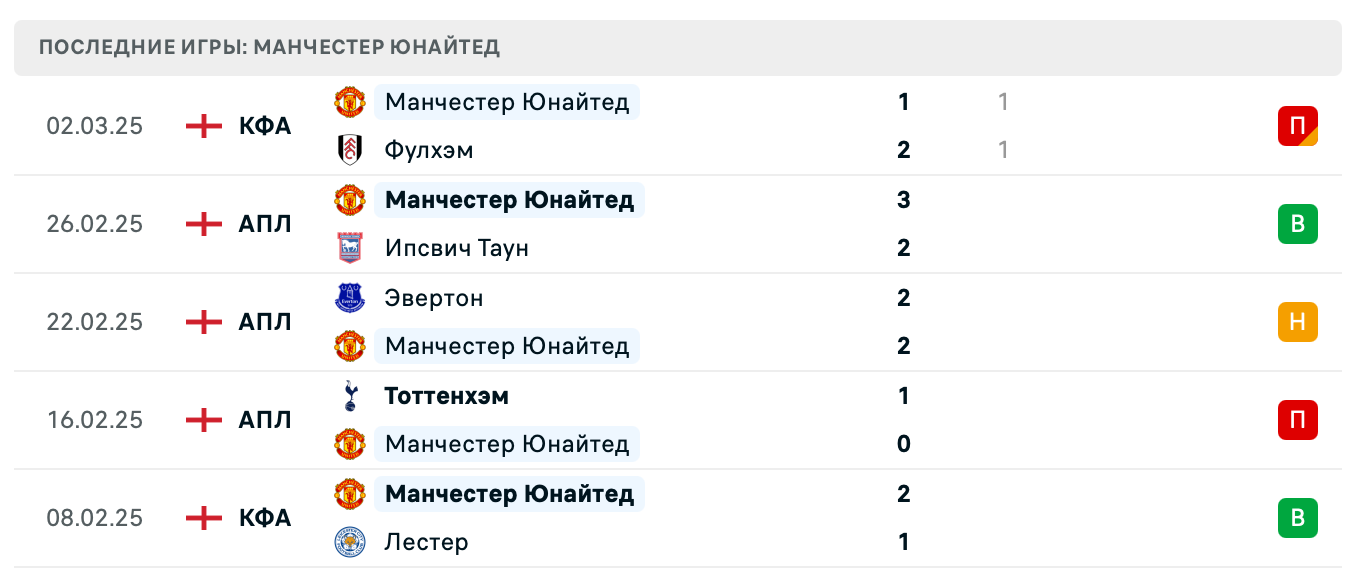Click the Tottenham club crest icon
Image resolution: width=1356 pixels, height=580 pixels.
(349, 396)
